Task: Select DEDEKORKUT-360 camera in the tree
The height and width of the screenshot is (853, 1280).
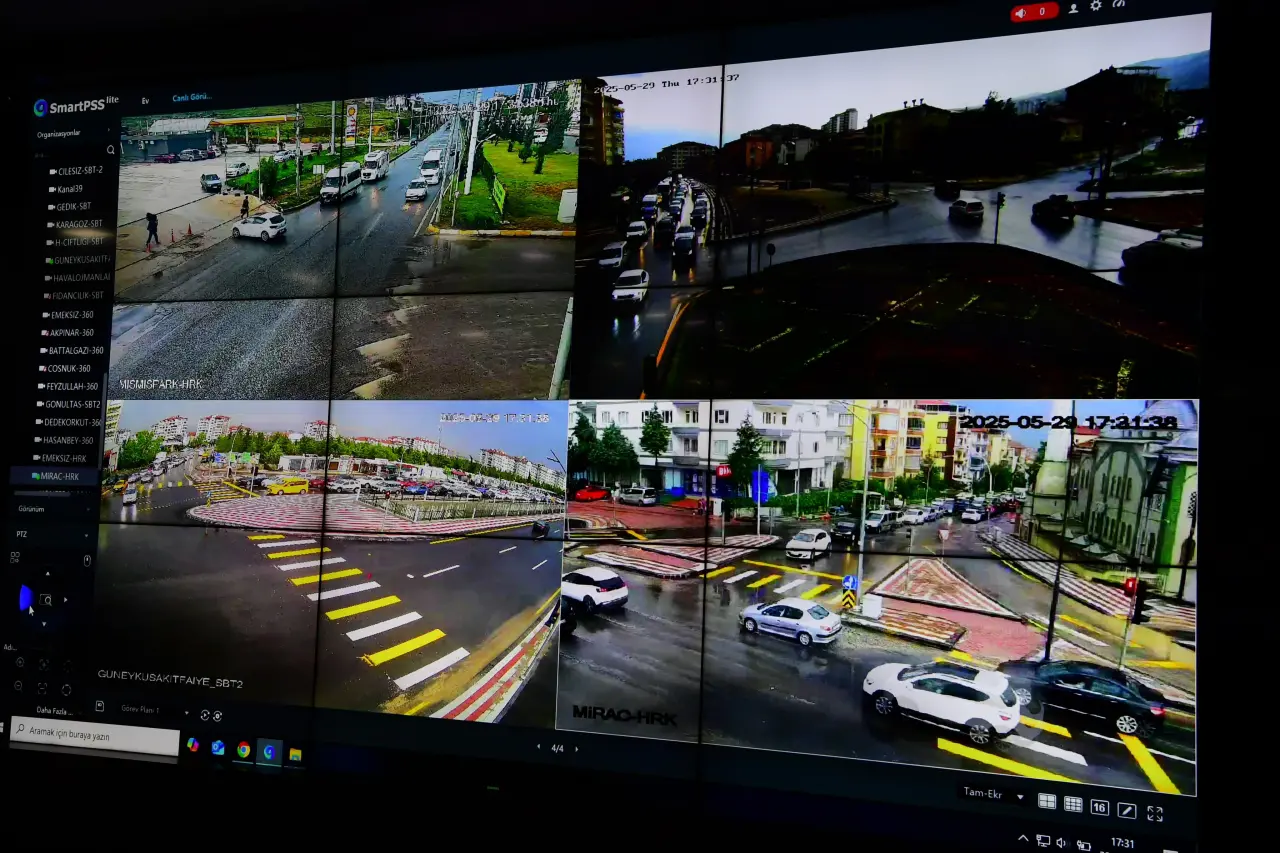Action: tap(68, 423)
